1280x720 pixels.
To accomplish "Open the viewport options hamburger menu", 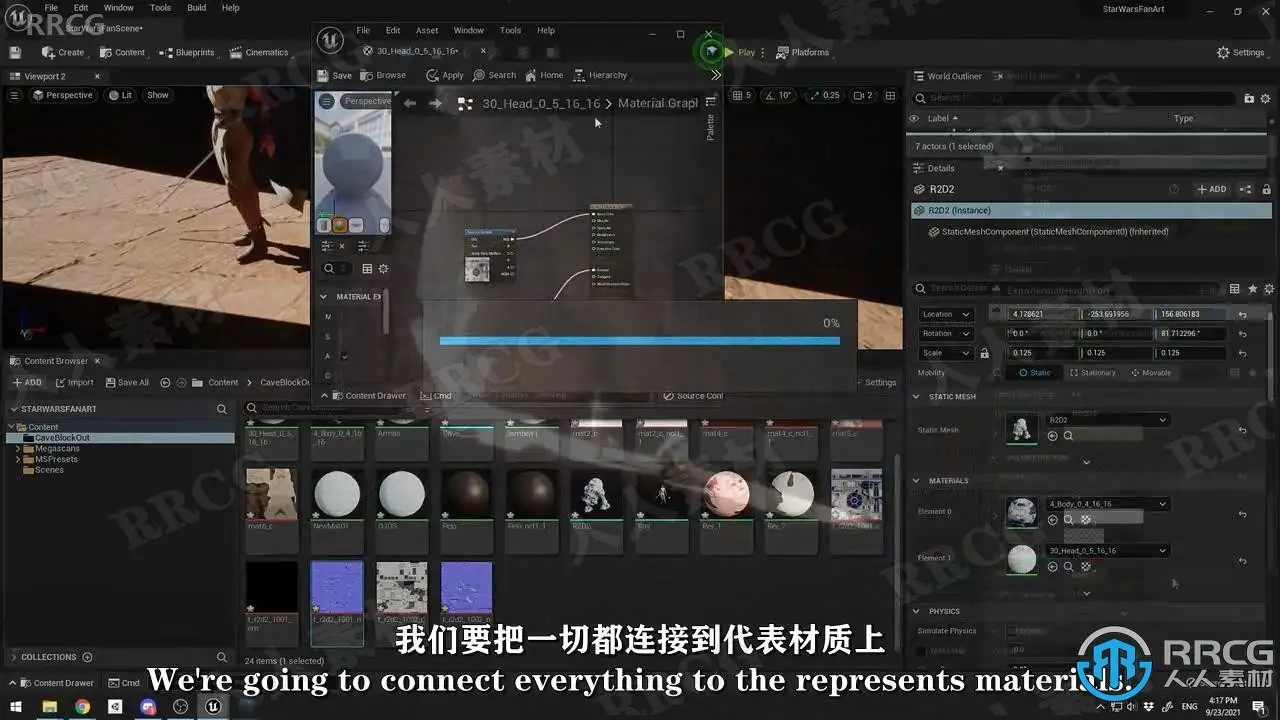I will click(14, 95).
